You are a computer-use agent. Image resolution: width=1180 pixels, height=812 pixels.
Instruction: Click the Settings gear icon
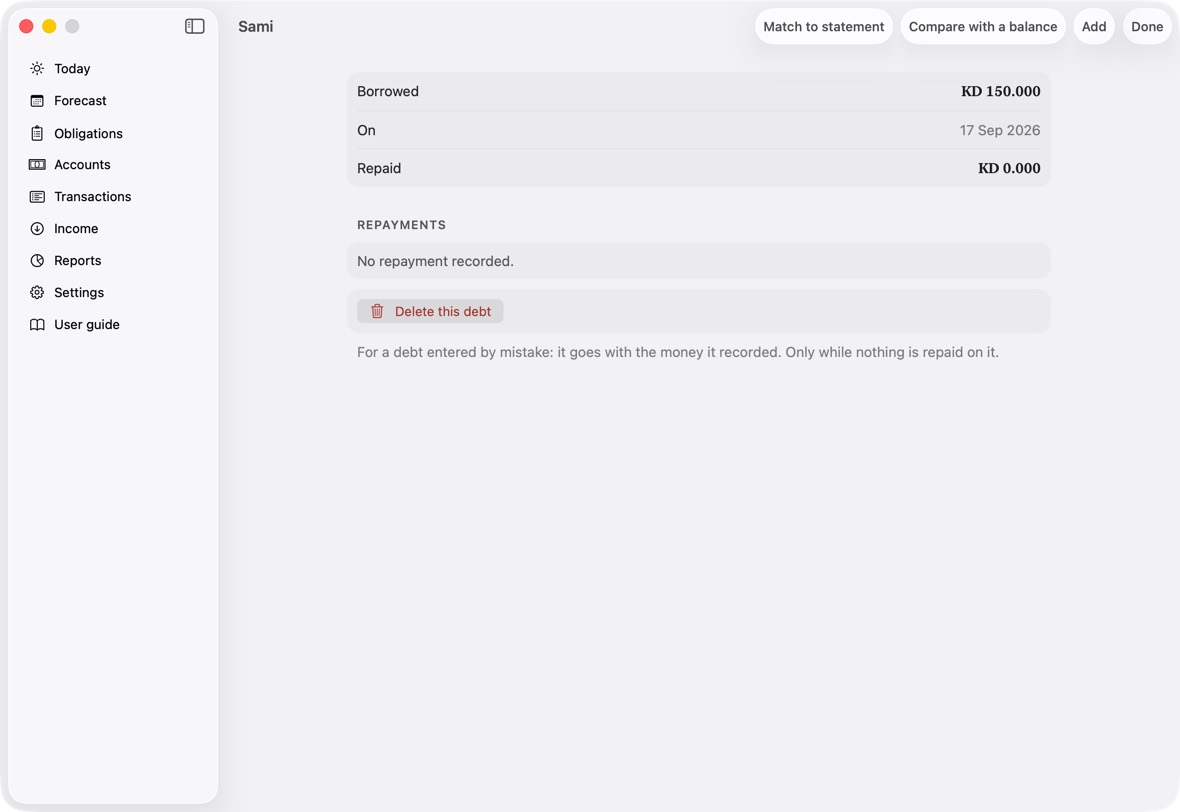37,293
